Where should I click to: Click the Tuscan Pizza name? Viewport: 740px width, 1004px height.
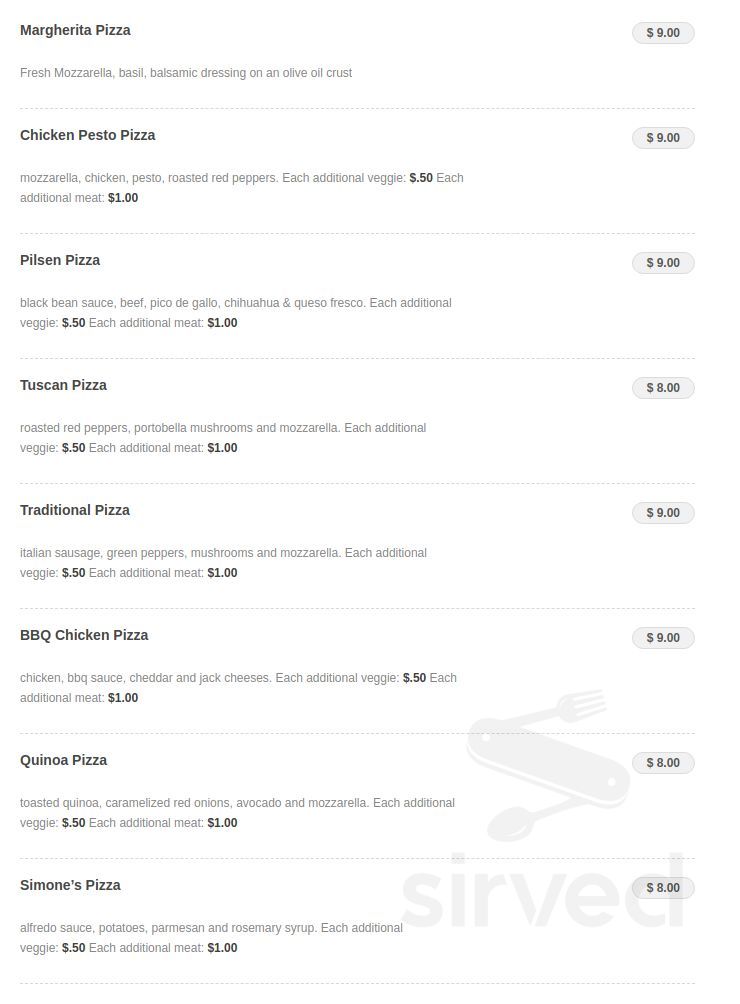pos(63,385)
